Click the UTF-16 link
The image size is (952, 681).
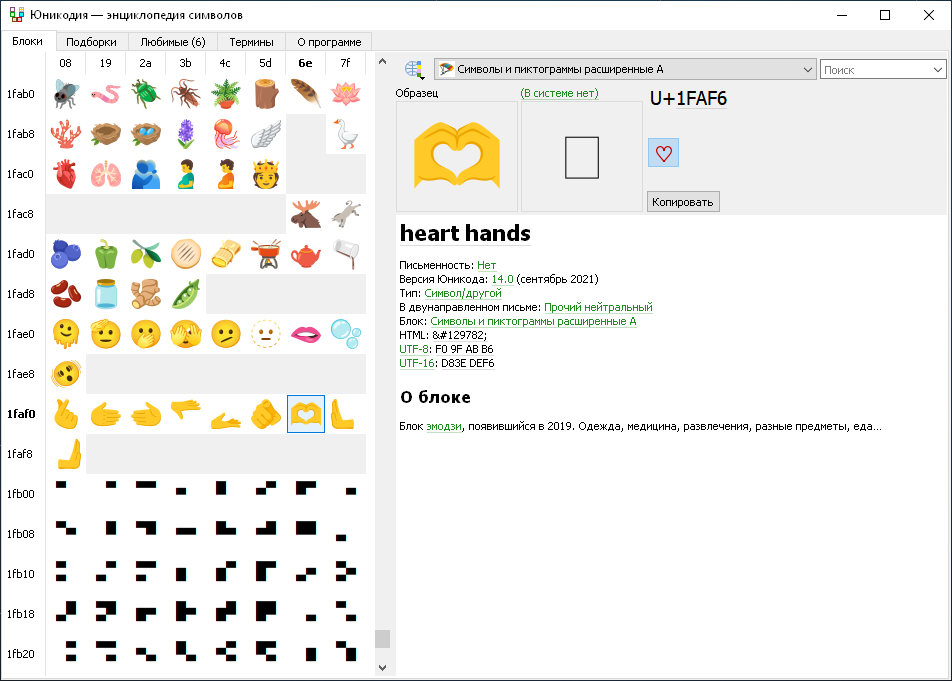[416, 363]
